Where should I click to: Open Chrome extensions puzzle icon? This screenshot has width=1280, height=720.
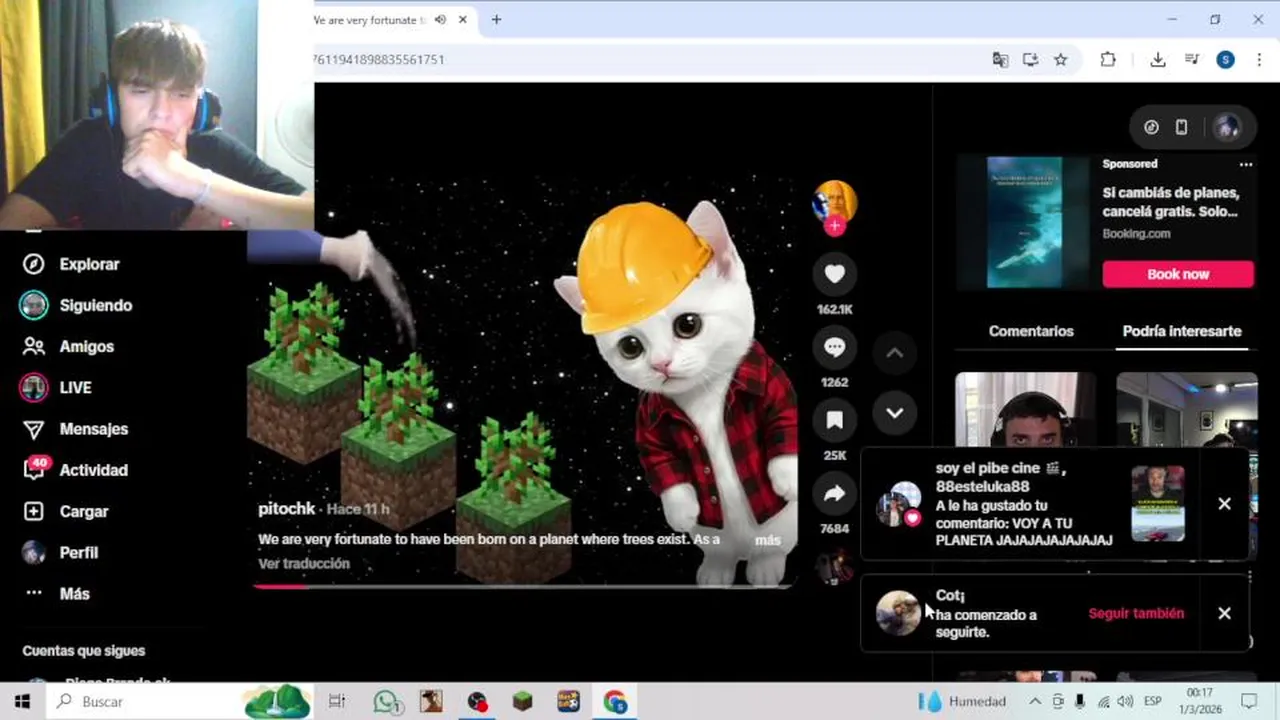pos(1108,60)
